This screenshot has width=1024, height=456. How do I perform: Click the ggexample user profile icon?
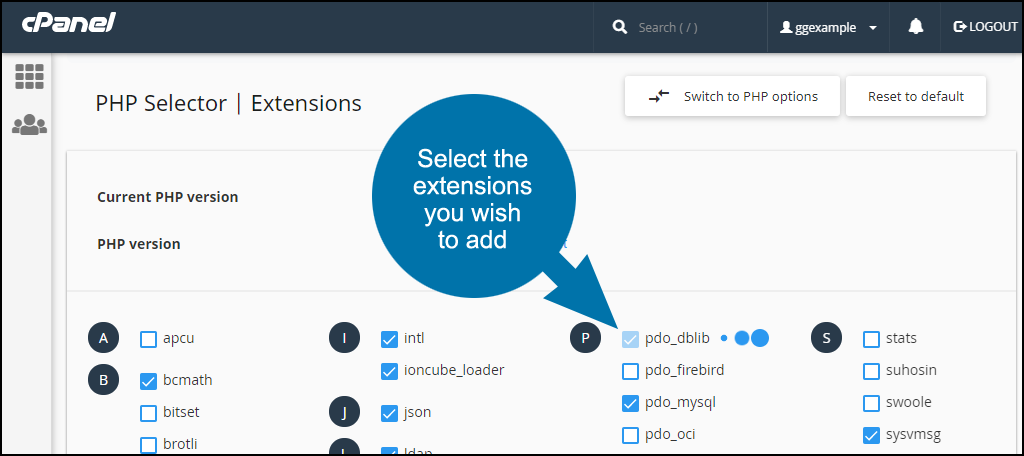tap(787, 27)
